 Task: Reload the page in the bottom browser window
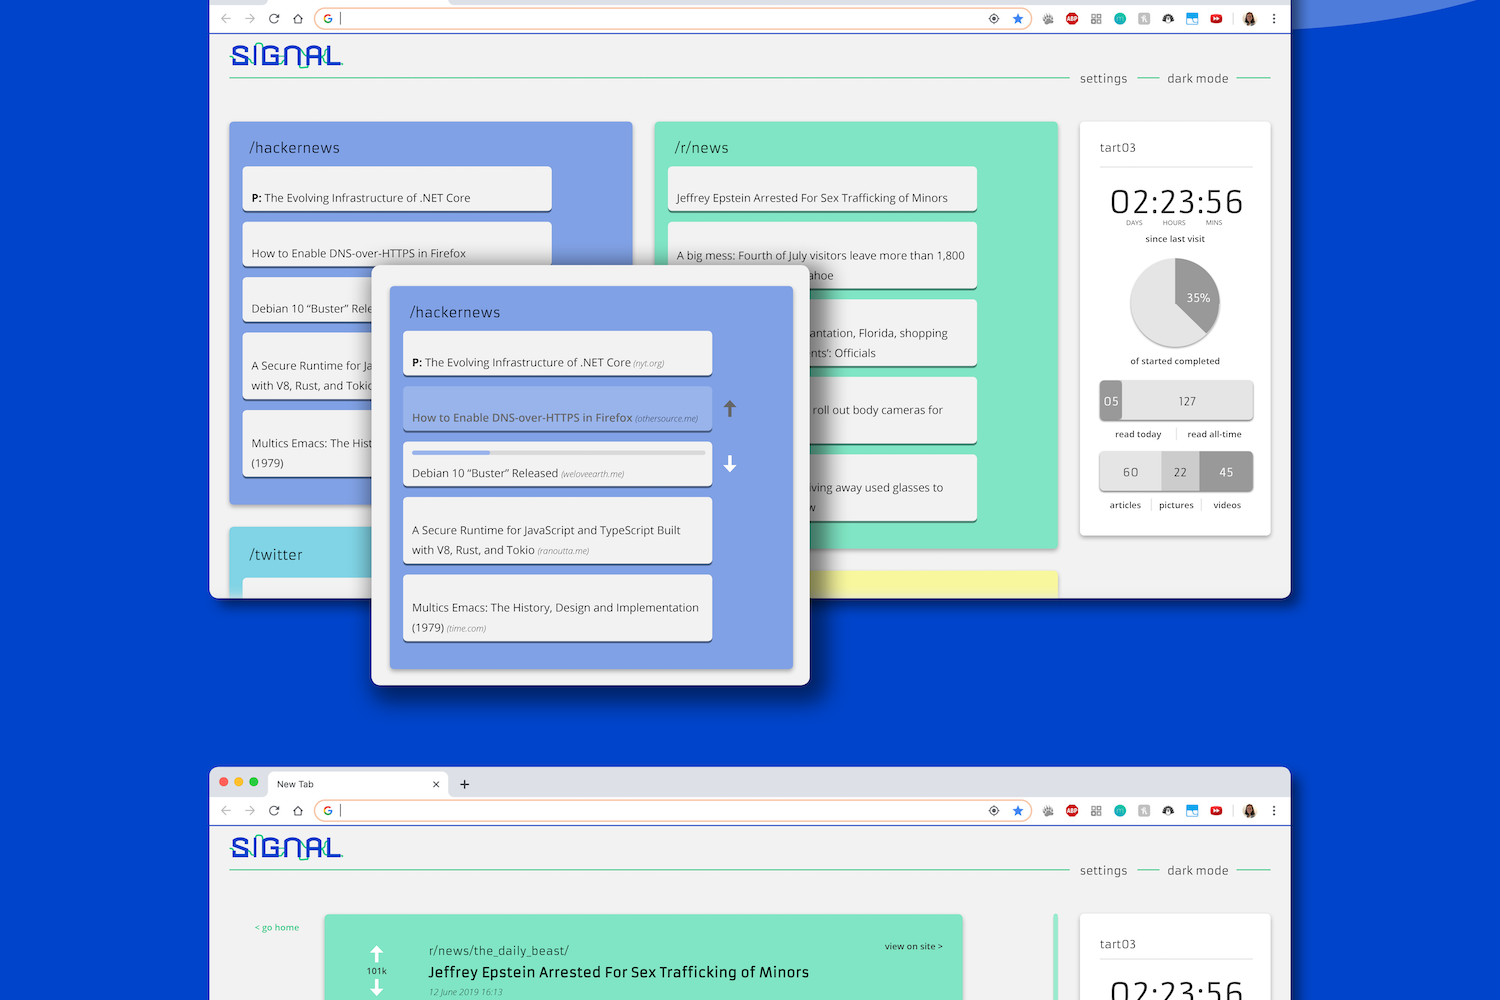(x=274, y=811)
